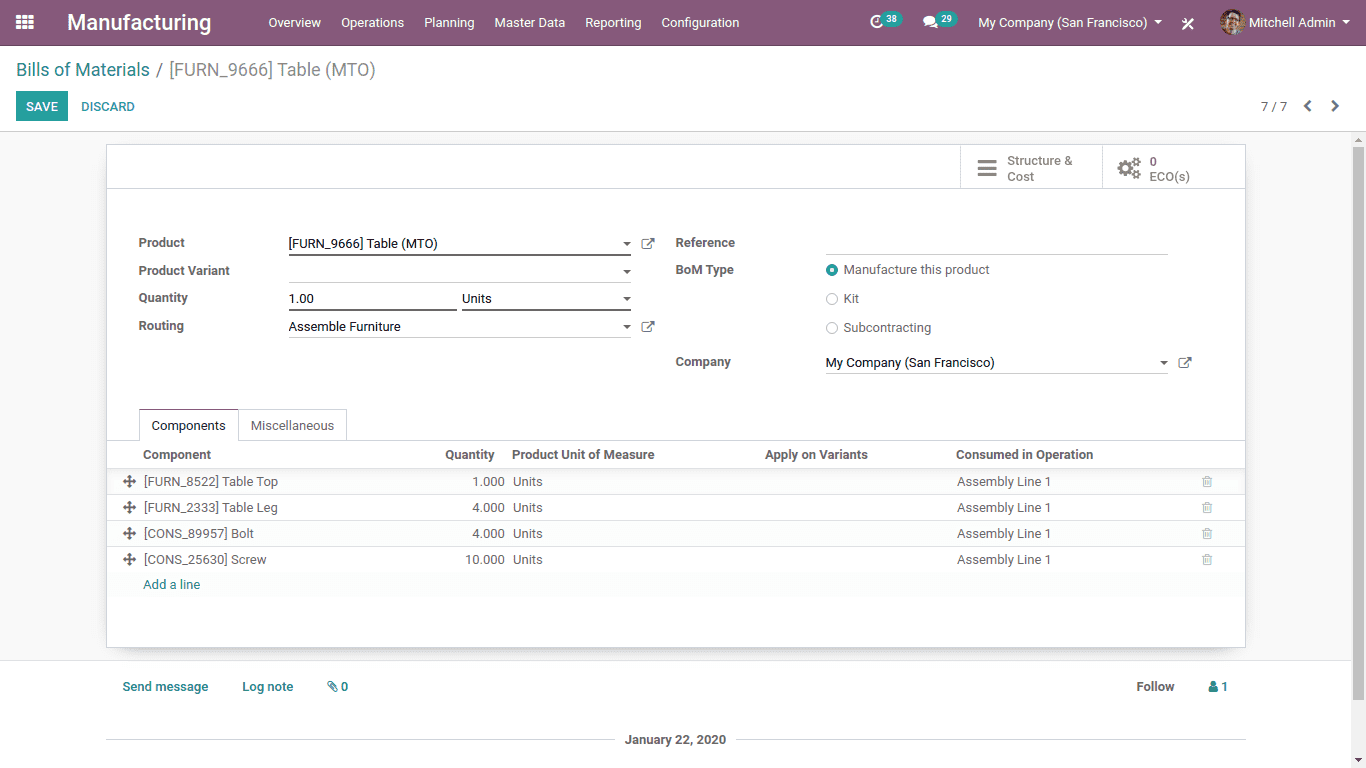Select the [CONS_89957] Bolt cell
The width and height of the screenshot is (1366, 768).
click(x=199, y=533)
